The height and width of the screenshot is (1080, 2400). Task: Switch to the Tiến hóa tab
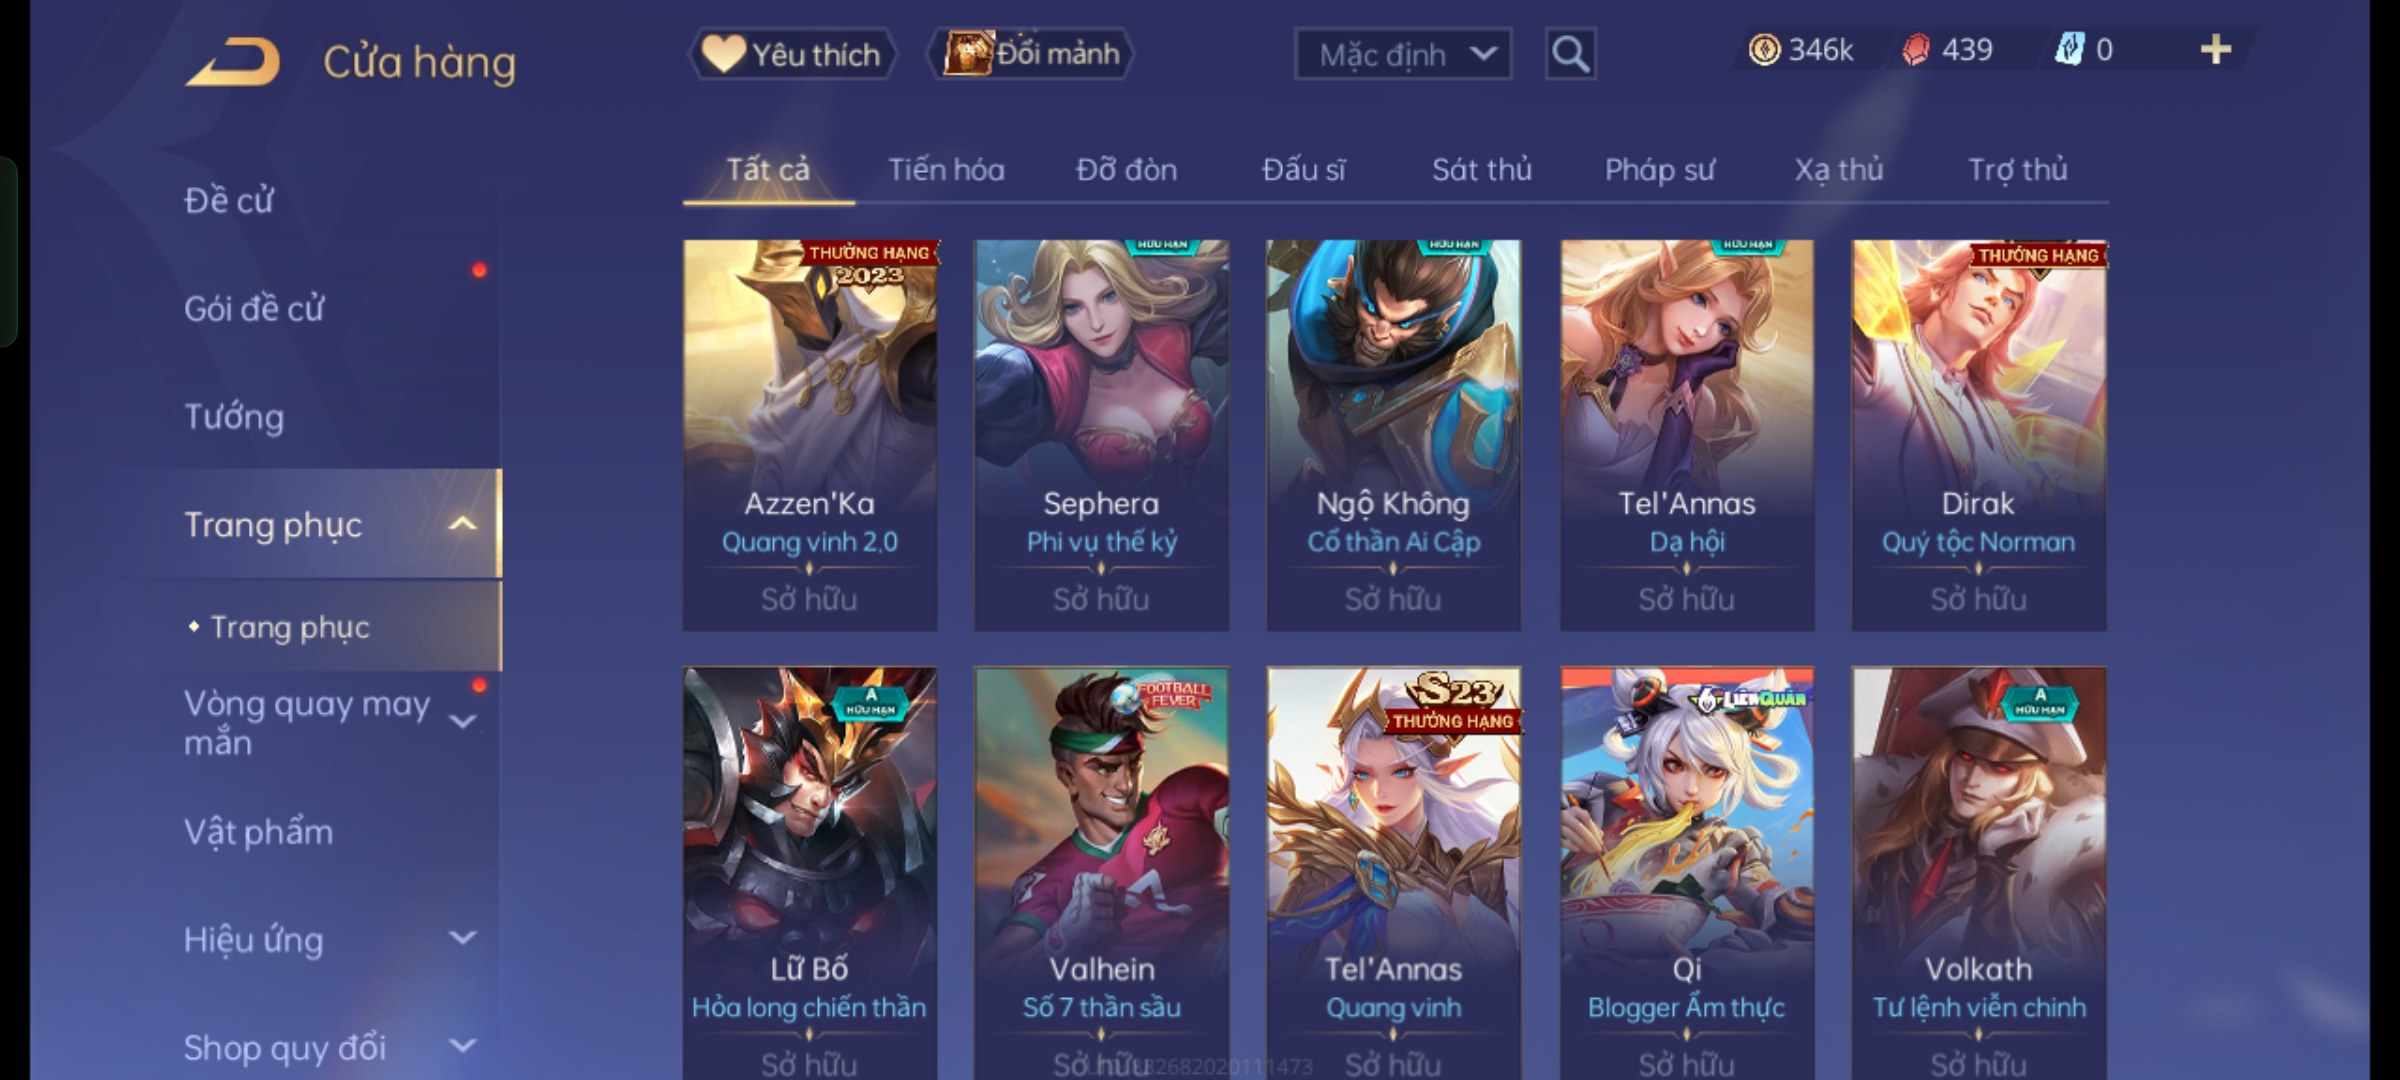[946, 170]
